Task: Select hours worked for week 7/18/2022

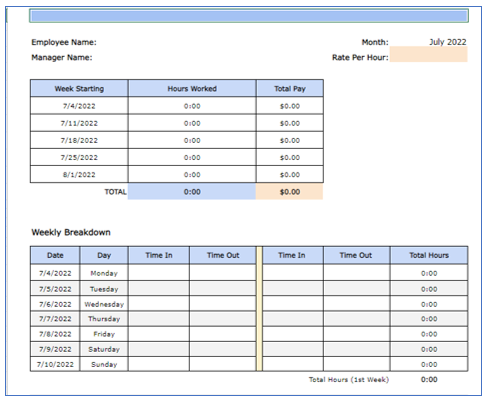Action: (x=192, y=140)
